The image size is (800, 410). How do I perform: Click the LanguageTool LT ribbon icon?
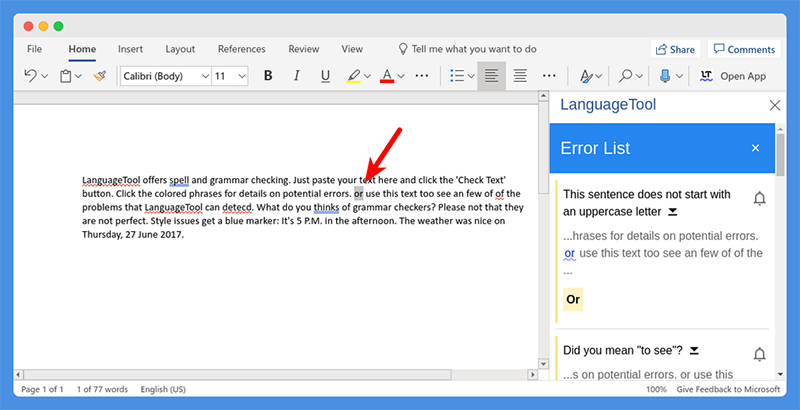(706, 76)
